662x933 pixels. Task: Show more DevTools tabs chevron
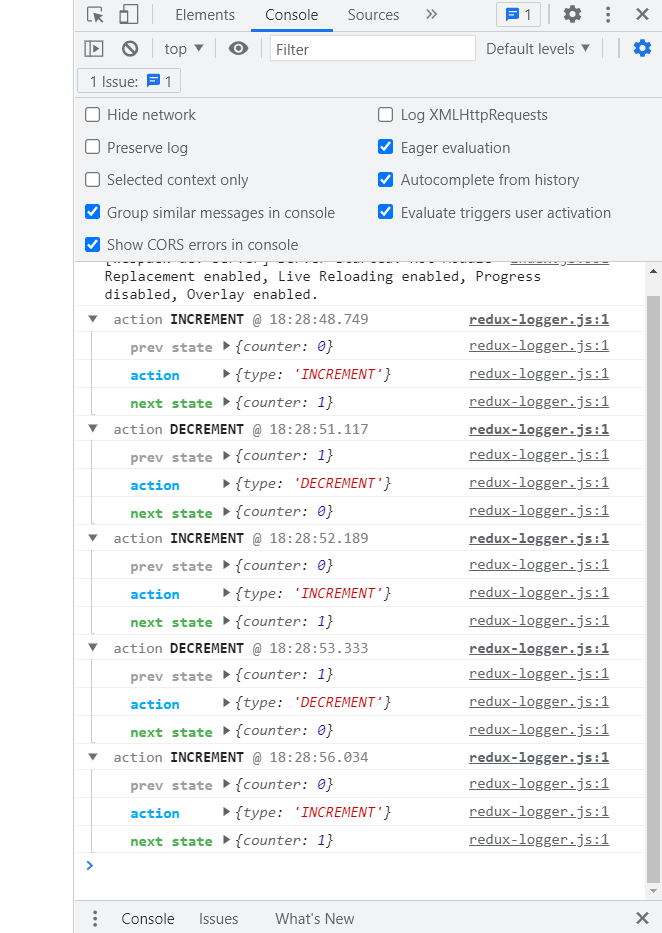point(432,14)
